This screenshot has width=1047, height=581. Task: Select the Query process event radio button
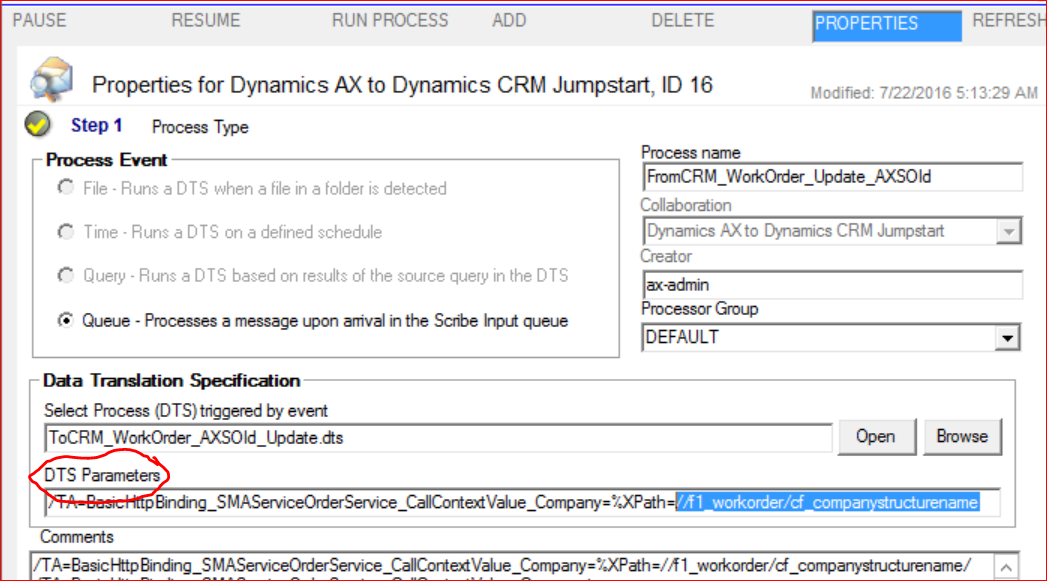click(x=65, y=275)
